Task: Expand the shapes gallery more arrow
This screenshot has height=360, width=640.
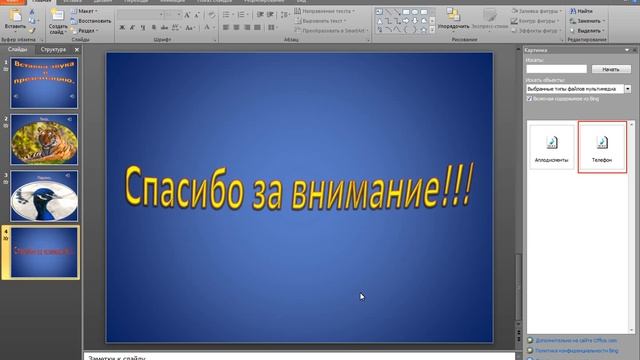Action: [432, 30]
